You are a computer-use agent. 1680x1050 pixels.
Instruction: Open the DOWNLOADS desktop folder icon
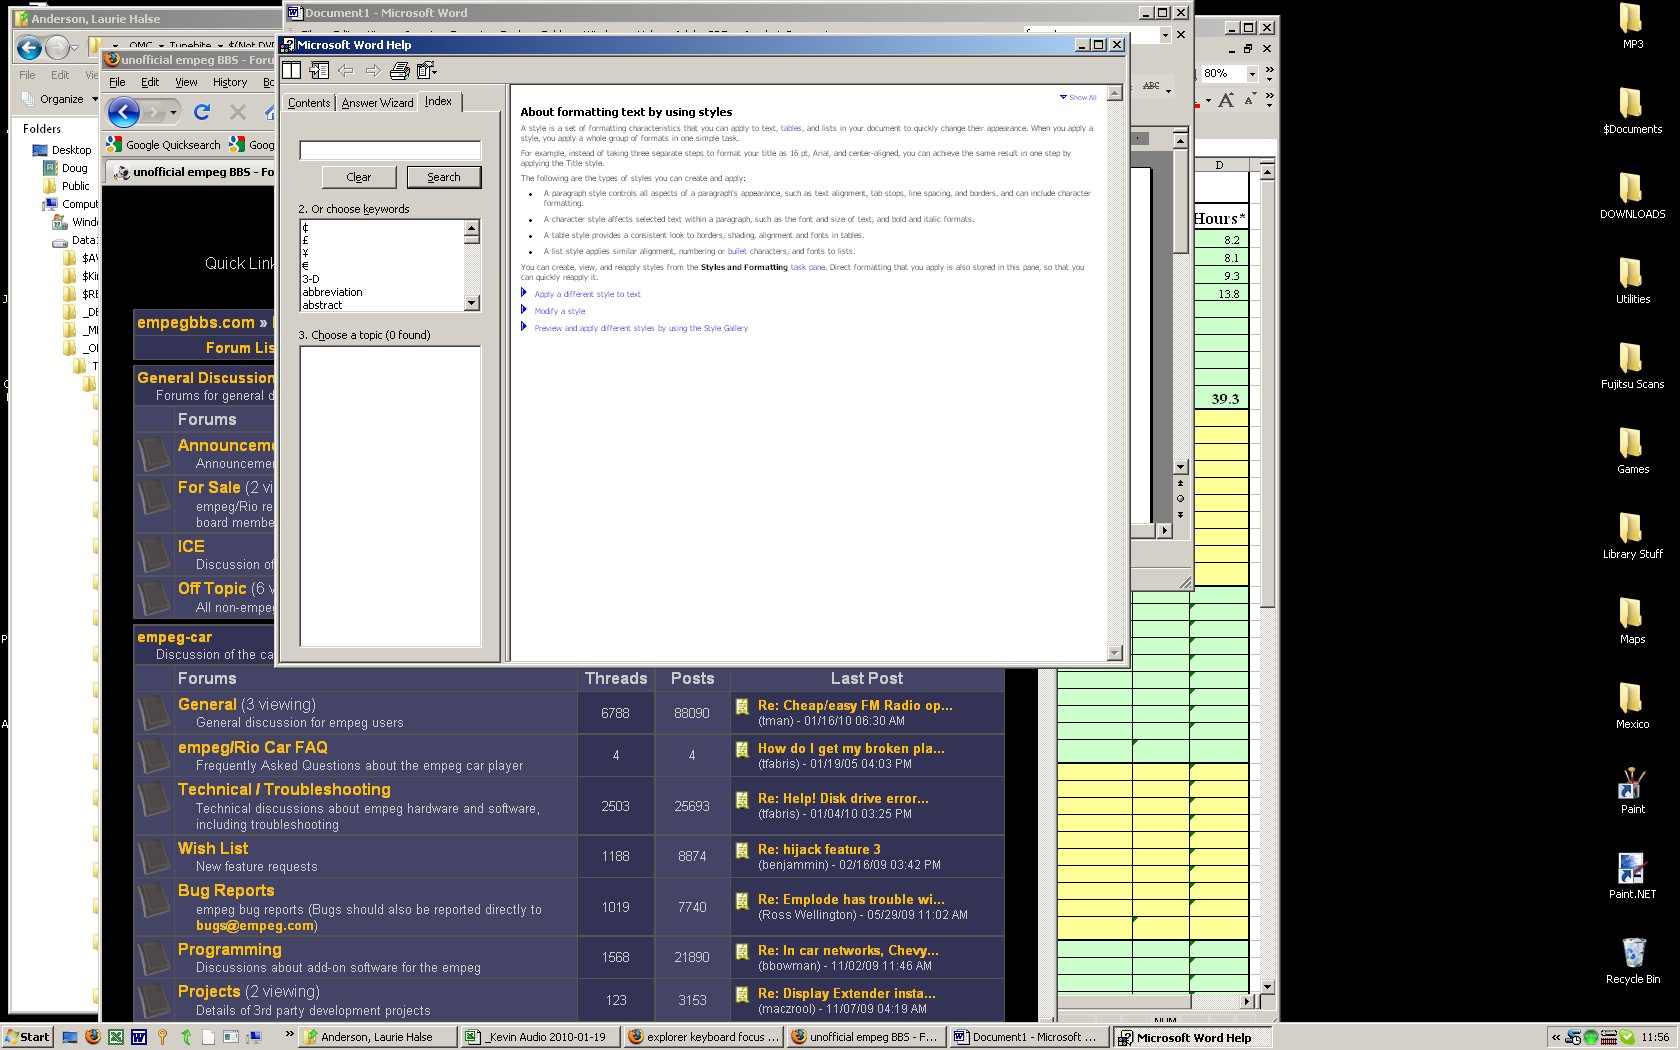1632,196
